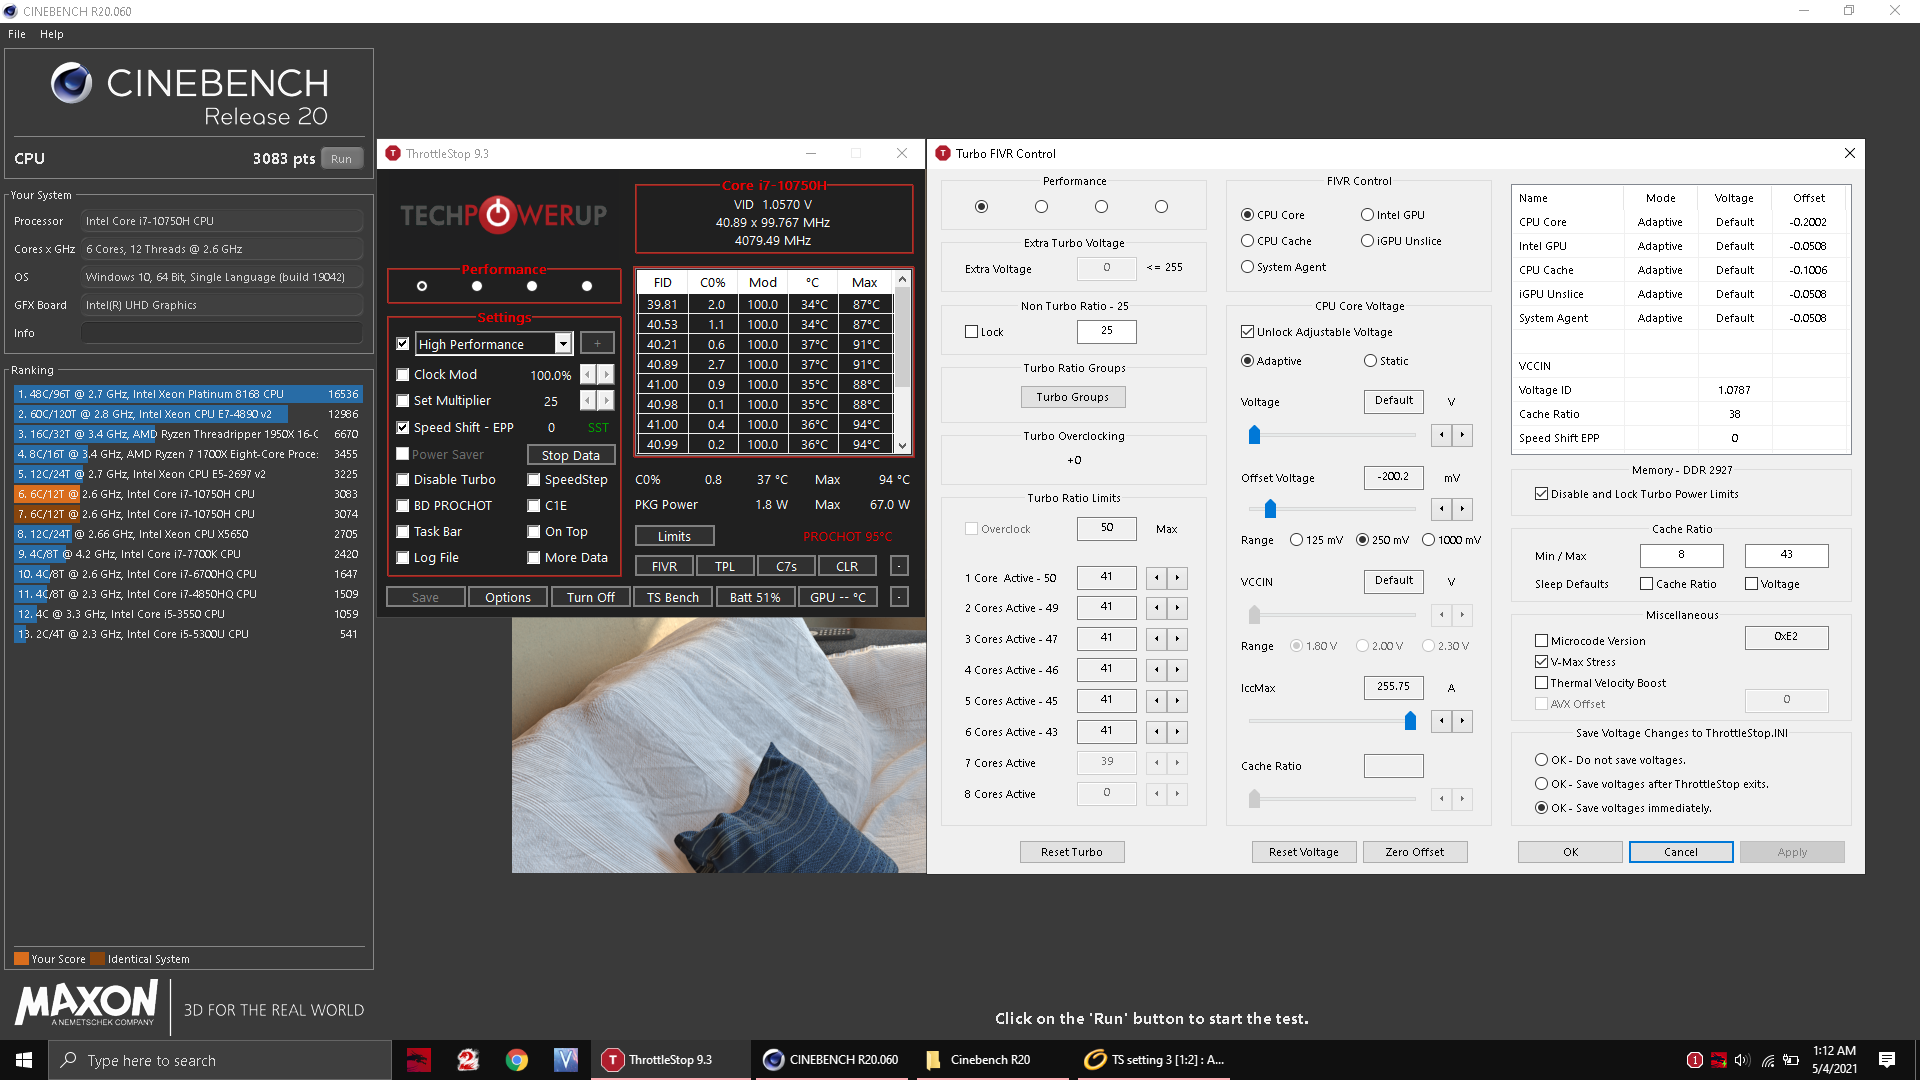Increase IccMax with right arrow
Screen dimensions: 1920x1080
pyautogui.click(x=1462, y=721)
